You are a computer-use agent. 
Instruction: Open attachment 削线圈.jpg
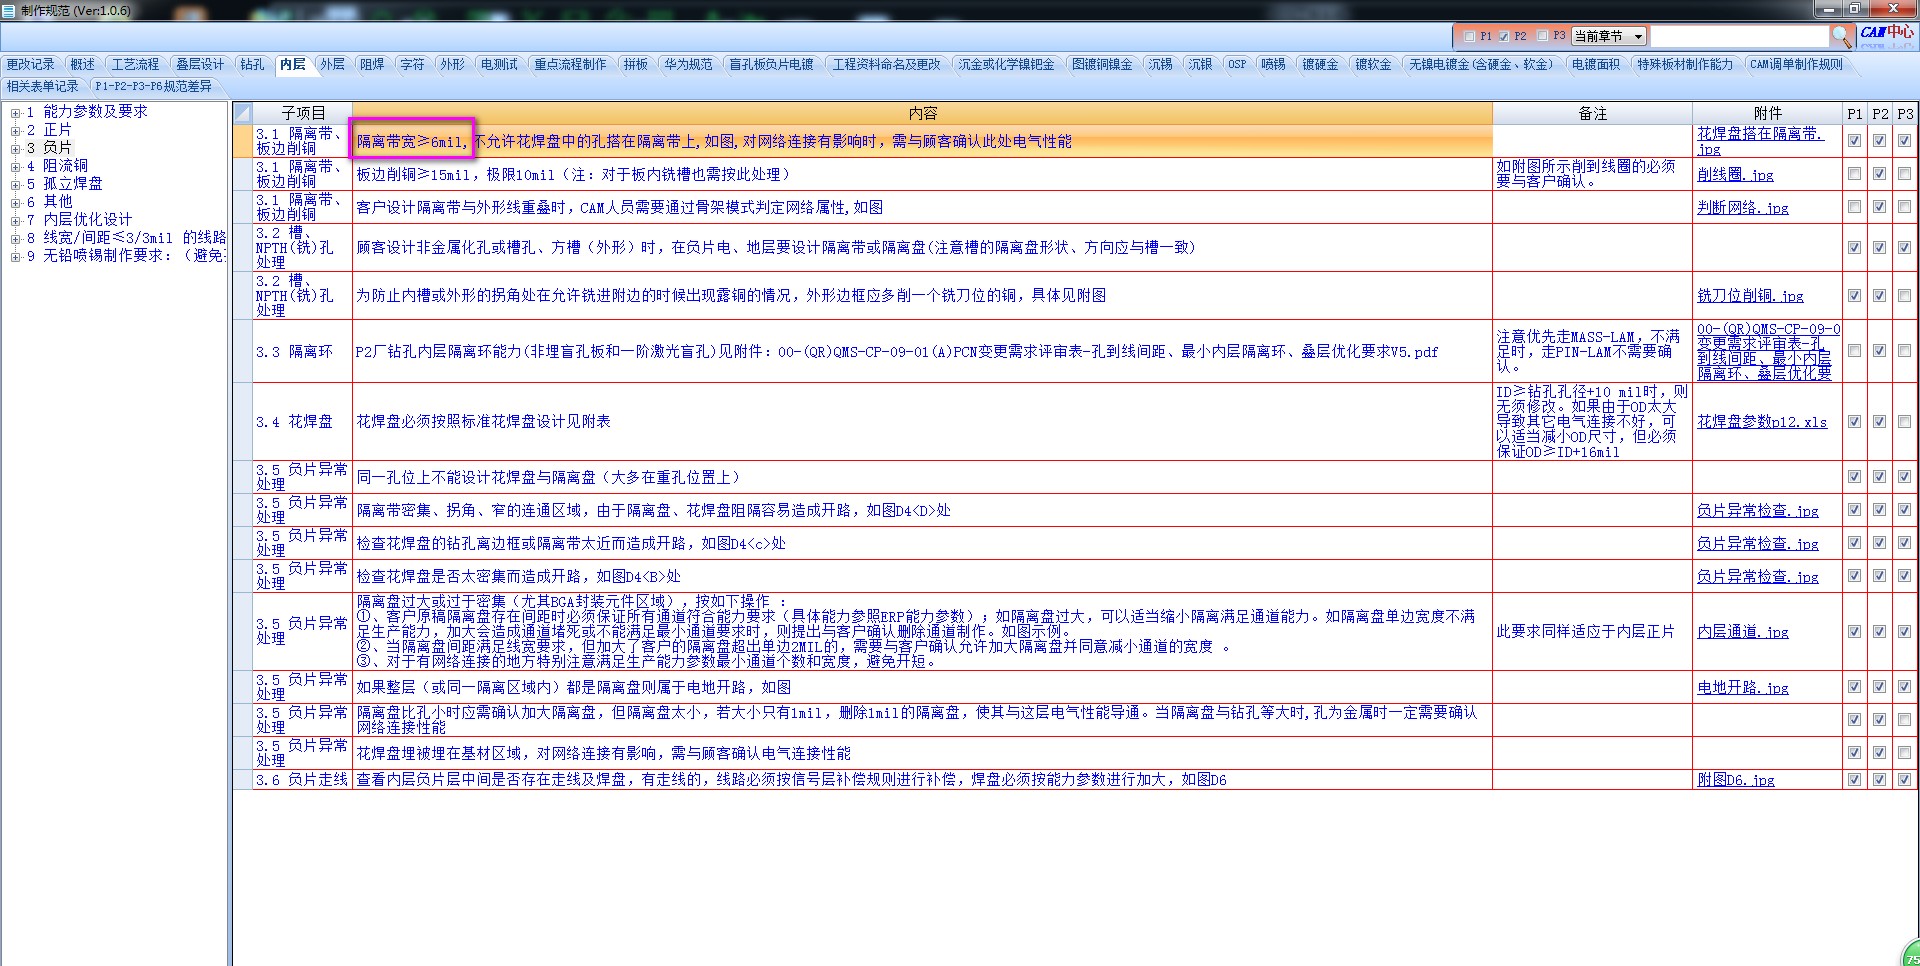point(1735,175)
